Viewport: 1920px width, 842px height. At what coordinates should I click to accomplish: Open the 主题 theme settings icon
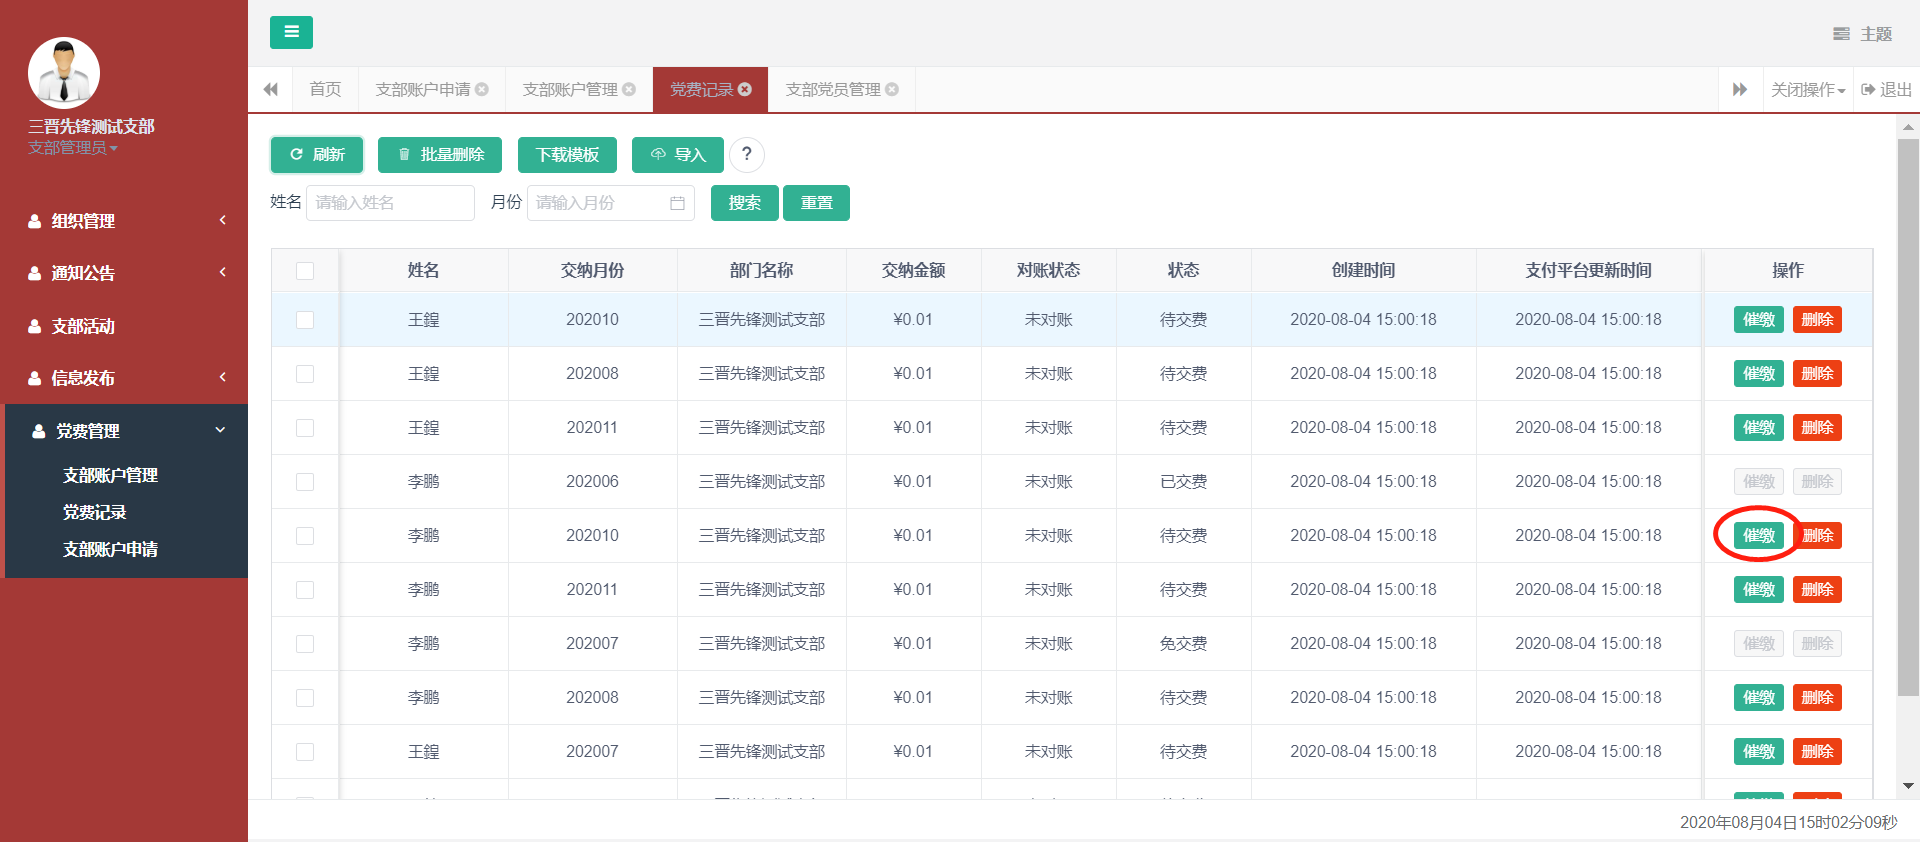pos(1841,34)
